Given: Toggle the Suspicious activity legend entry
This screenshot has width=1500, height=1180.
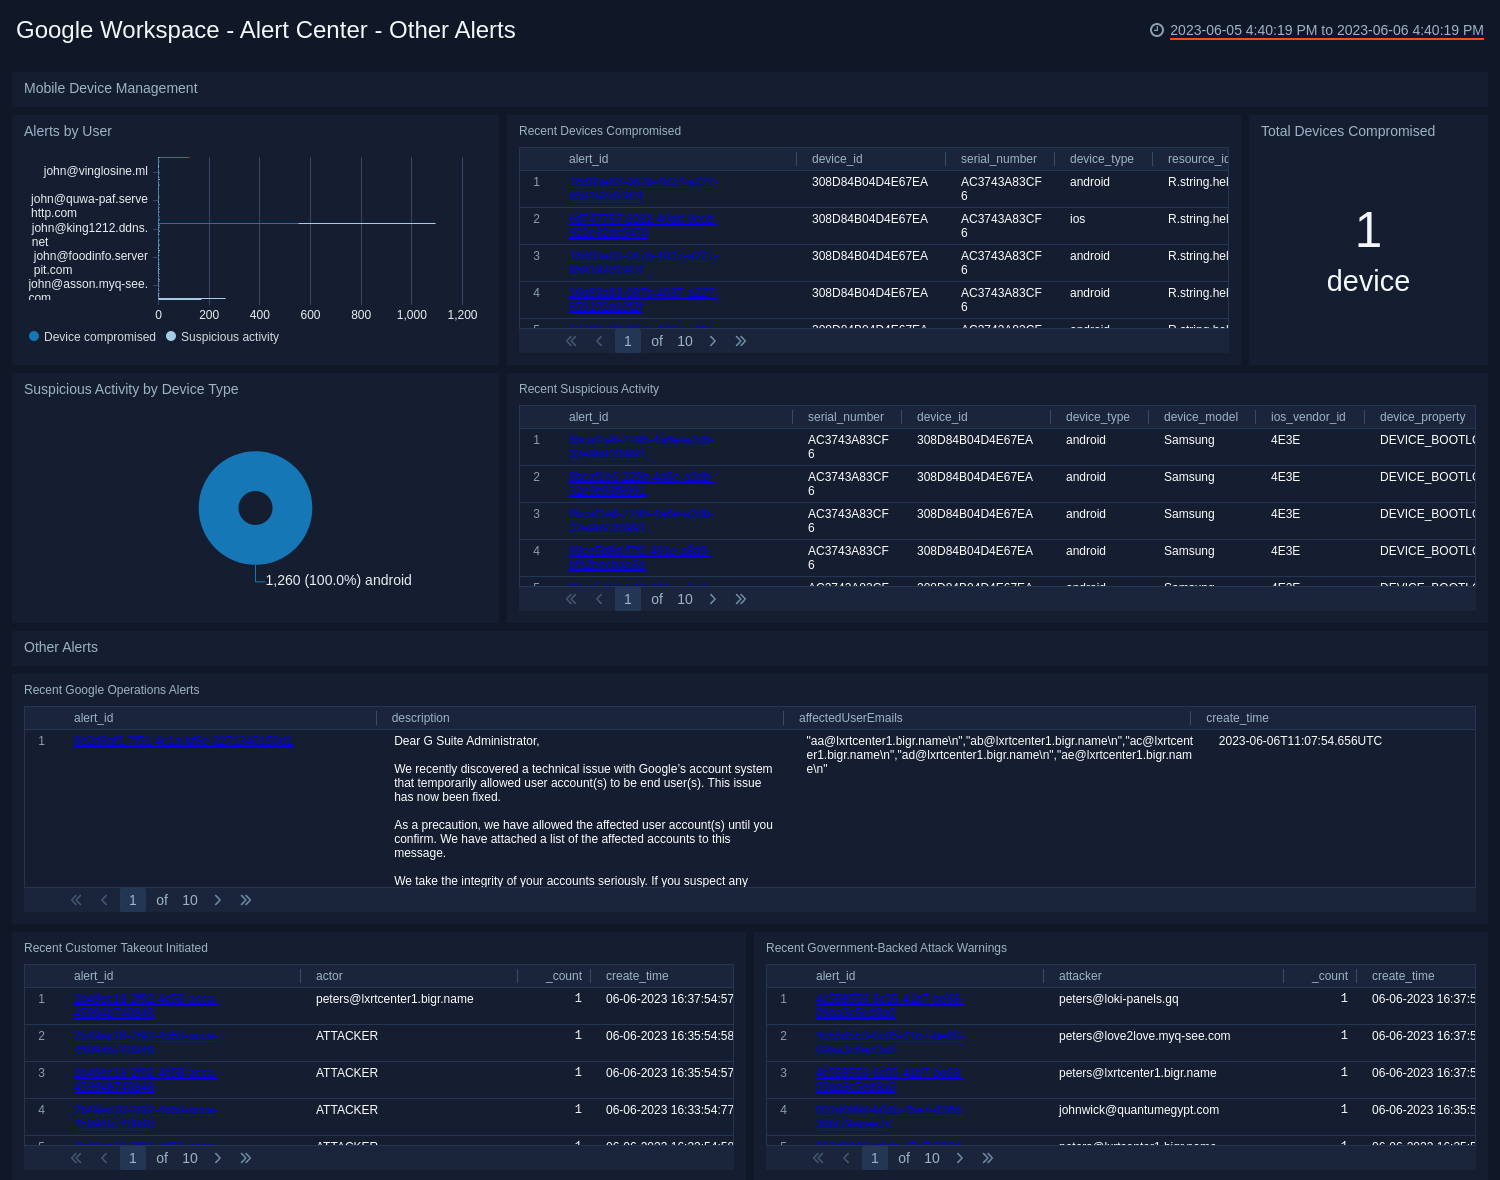Looking at the screenshot, I should click(230, 336).
